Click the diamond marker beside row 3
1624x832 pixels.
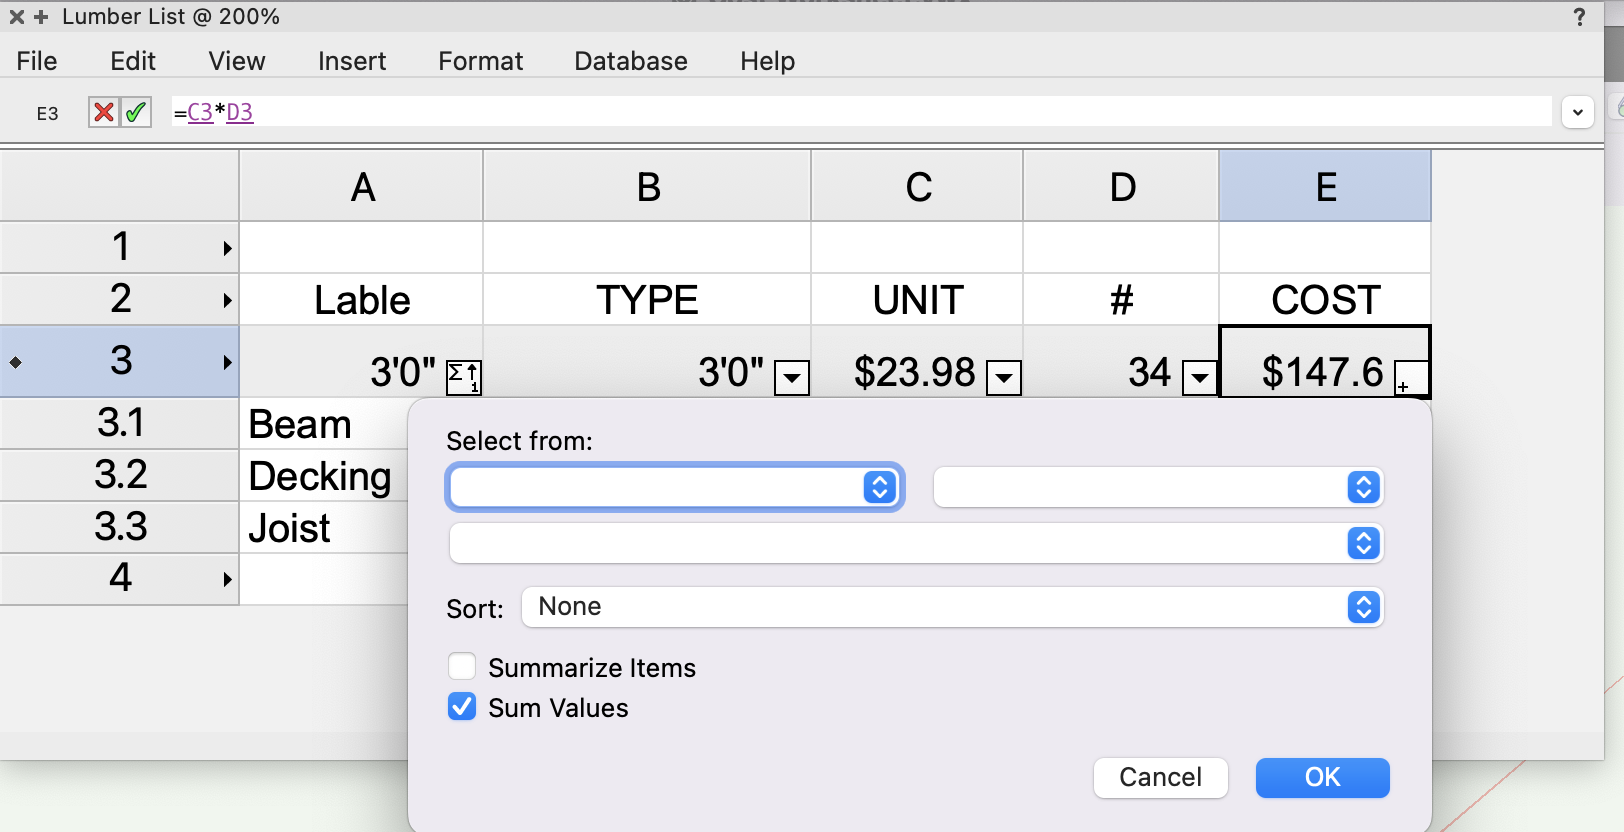pos(15,362)
